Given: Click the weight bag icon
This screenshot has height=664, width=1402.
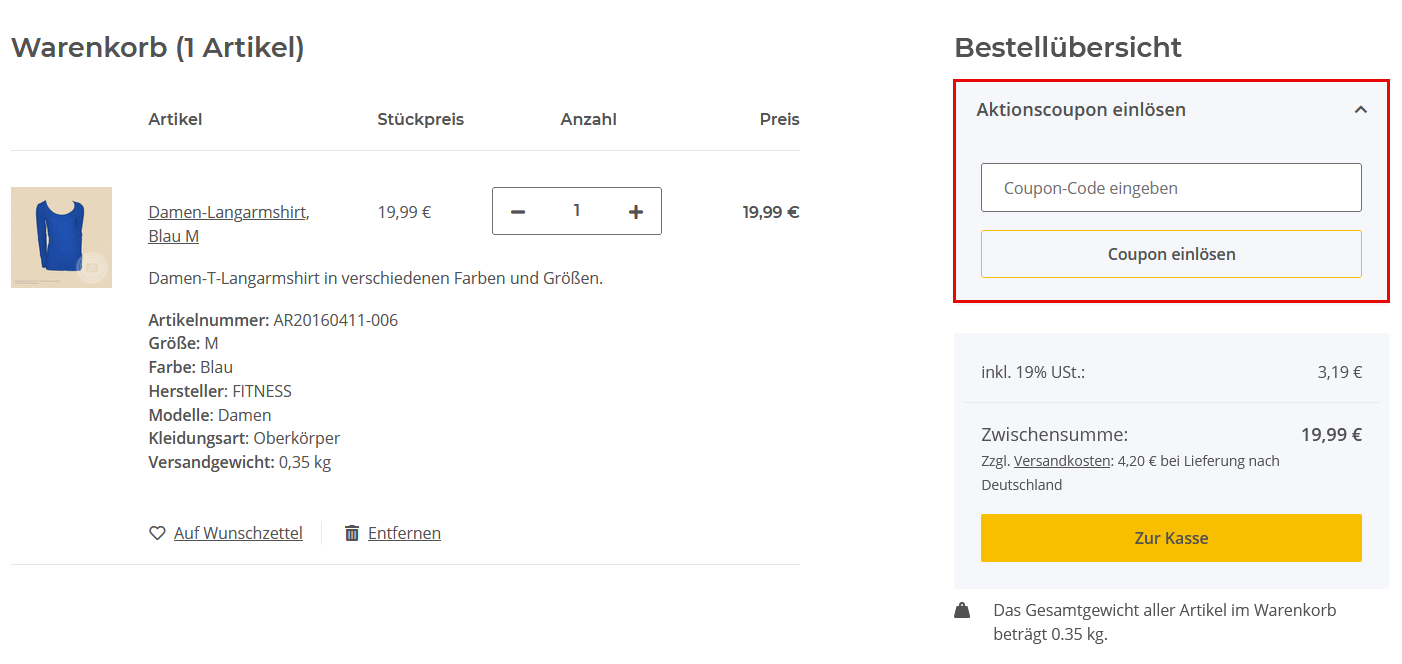Looking at the screenshot, I should click(962, 610).
